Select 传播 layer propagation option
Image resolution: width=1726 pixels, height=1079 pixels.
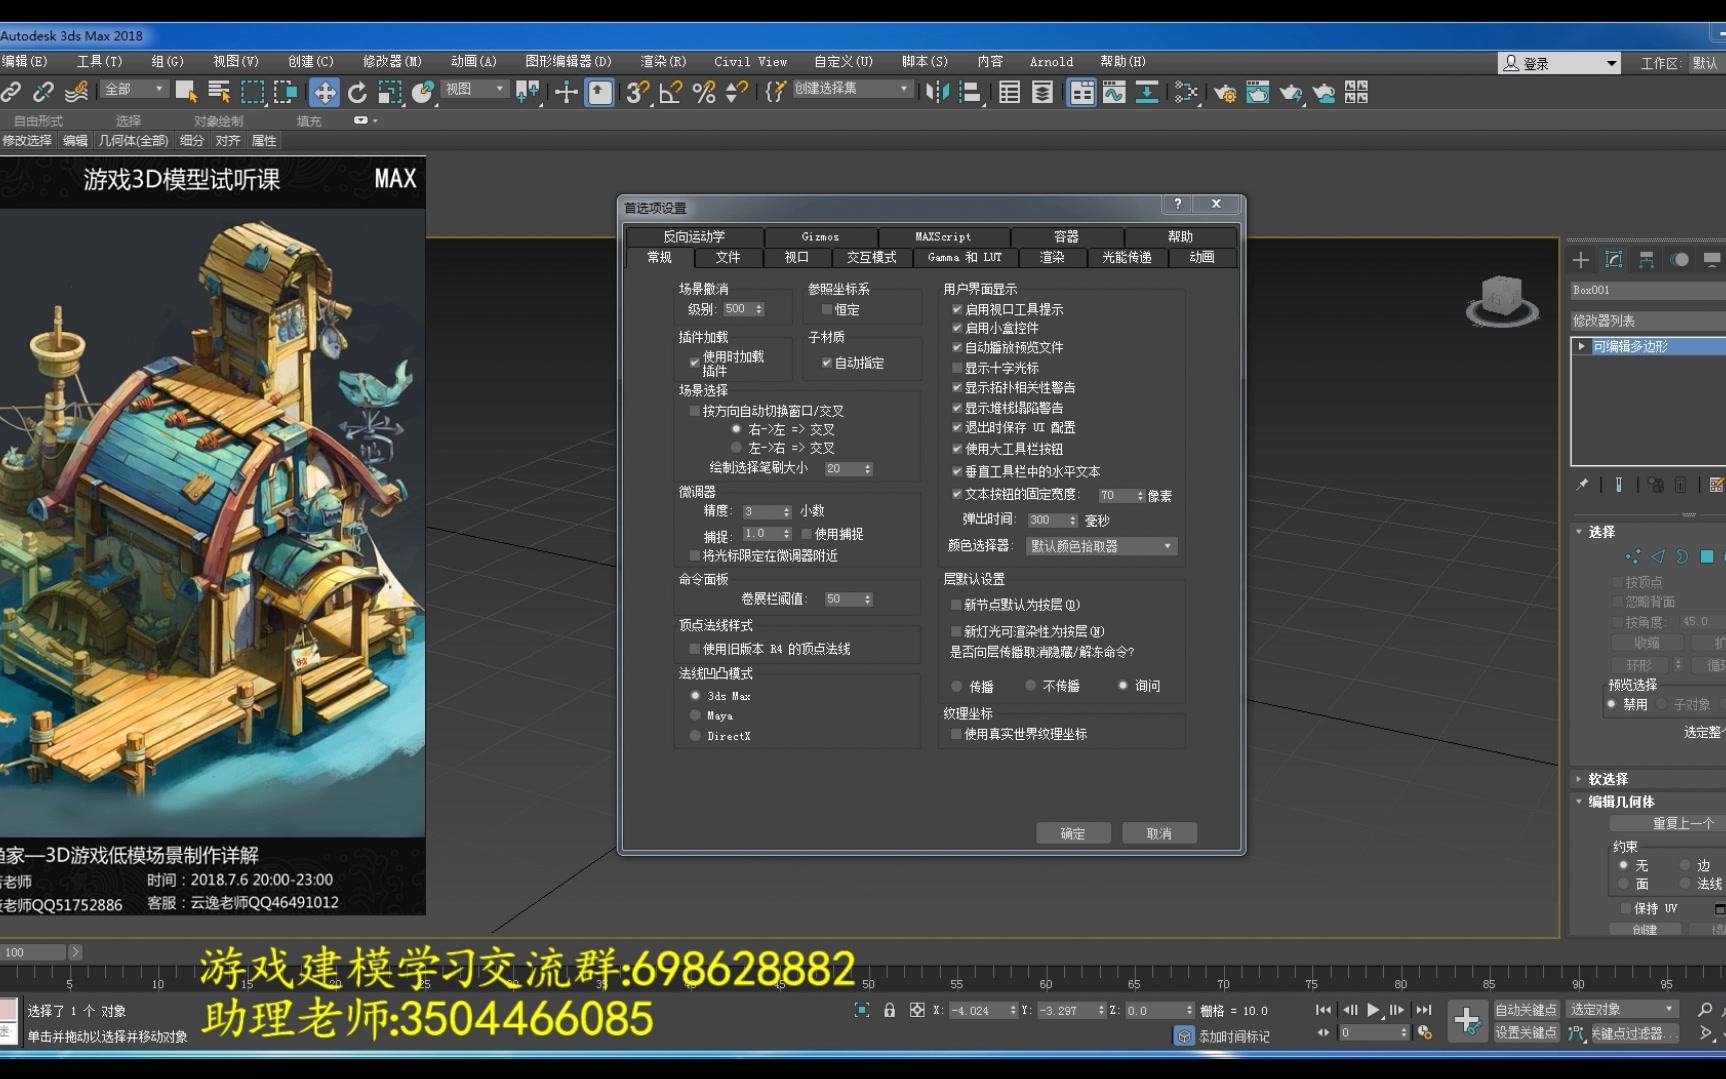(x=957, y=686)
